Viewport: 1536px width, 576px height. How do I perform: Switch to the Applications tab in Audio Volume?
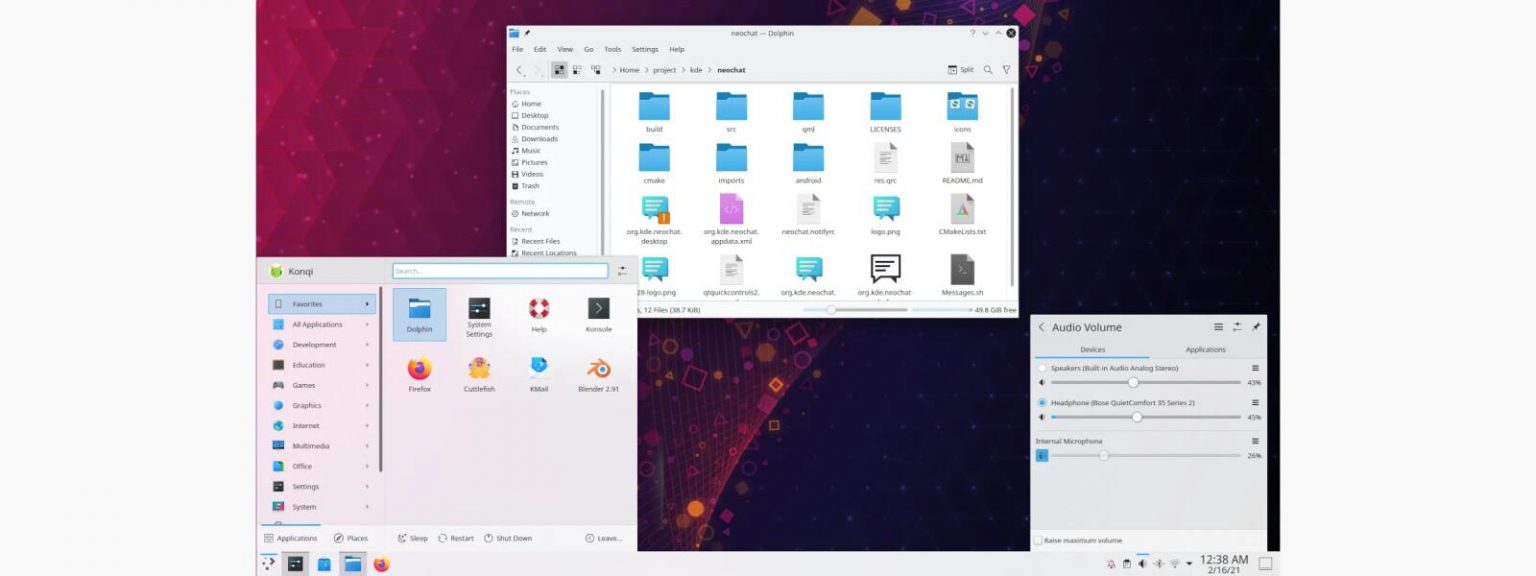tap(1205, 349)
